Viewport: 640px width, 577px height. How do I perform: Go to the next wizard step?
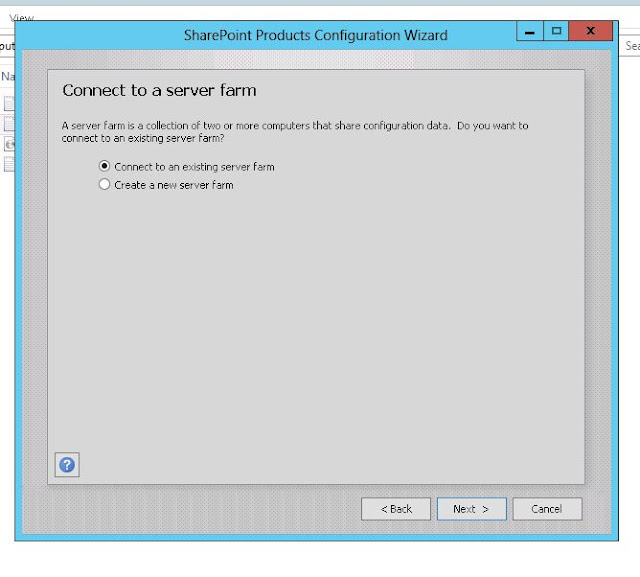tap(471, 508)
